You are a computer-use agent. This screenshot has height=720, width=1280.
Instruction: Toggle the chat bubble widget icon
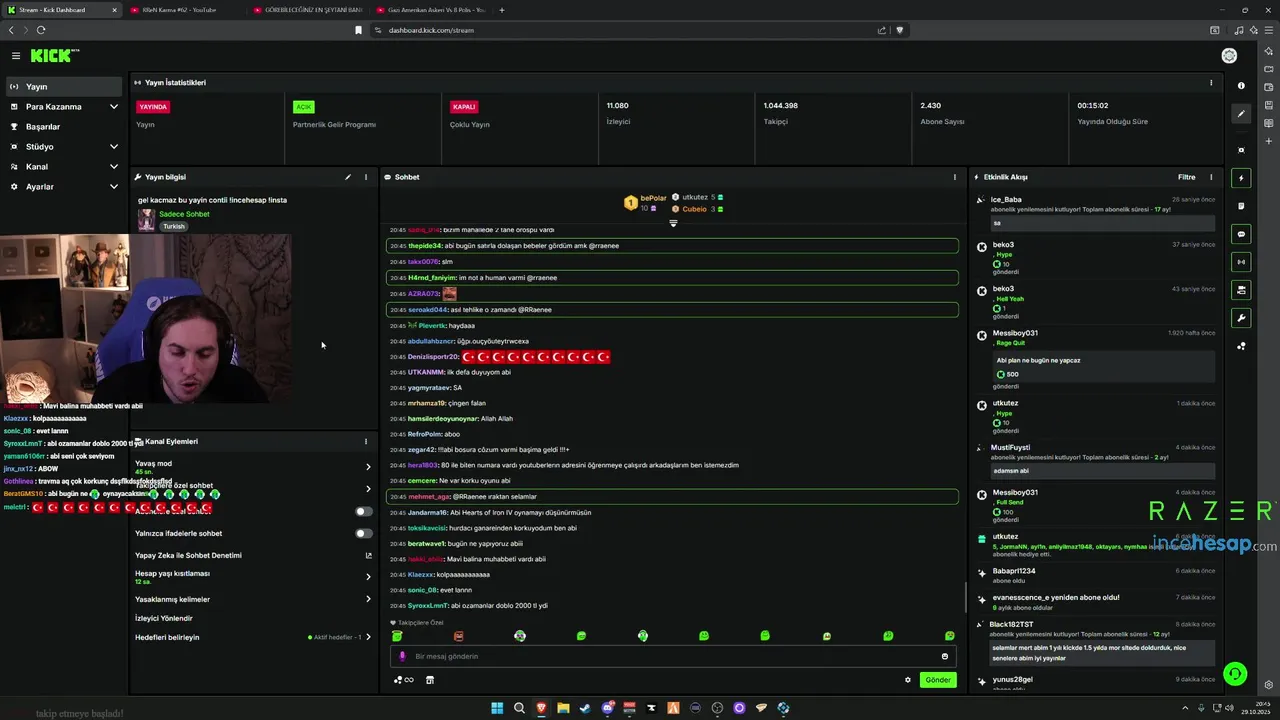coord(1241,234)
